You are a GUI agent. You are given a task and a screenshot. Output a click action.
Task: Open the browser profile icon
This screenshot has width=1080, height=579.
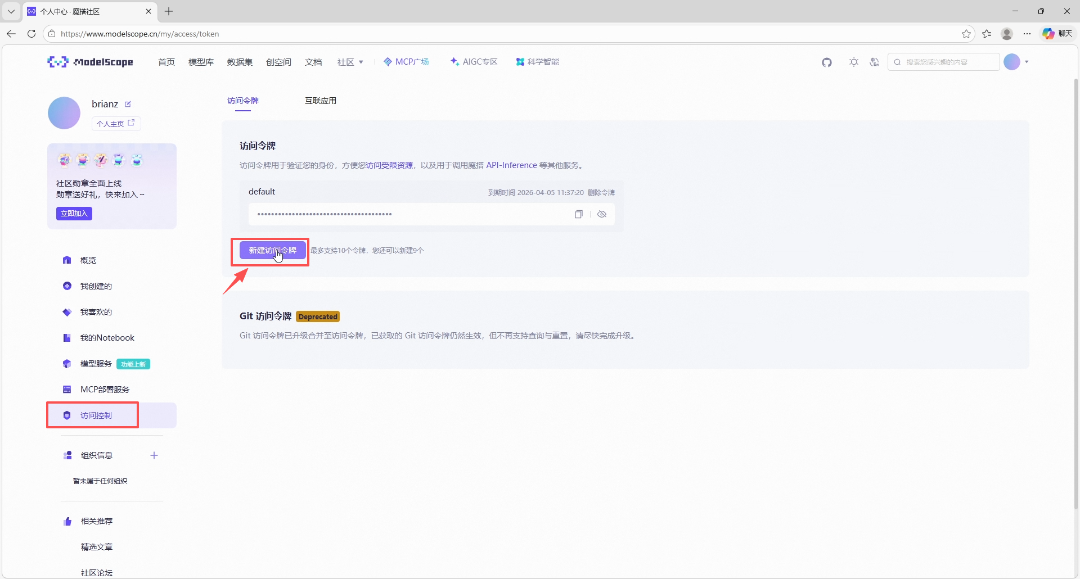click(x=1006, y=34)
